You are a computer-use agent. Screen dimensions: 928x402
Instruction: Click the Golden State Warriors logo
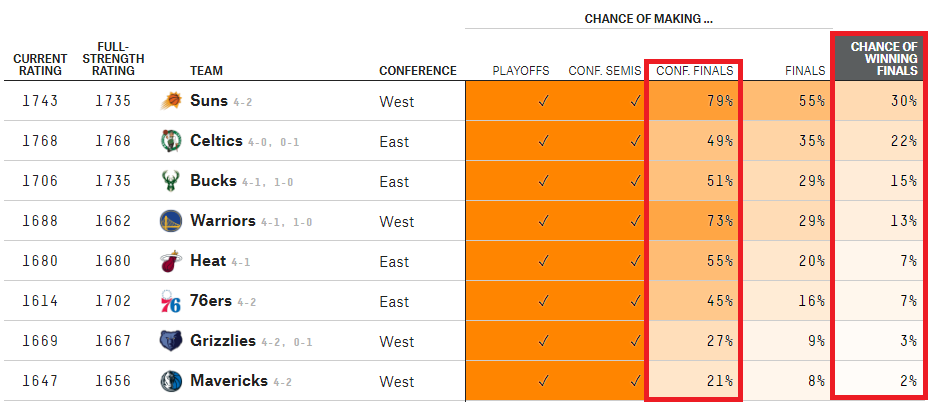click(x=171, y=221)
